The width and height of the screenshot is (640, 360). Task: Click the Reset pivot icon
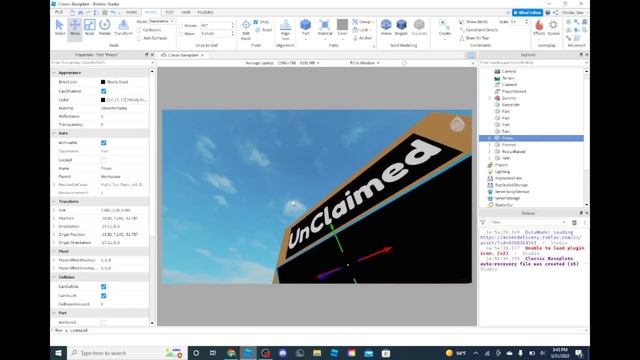pyautogui.click(x=258, y=30)
